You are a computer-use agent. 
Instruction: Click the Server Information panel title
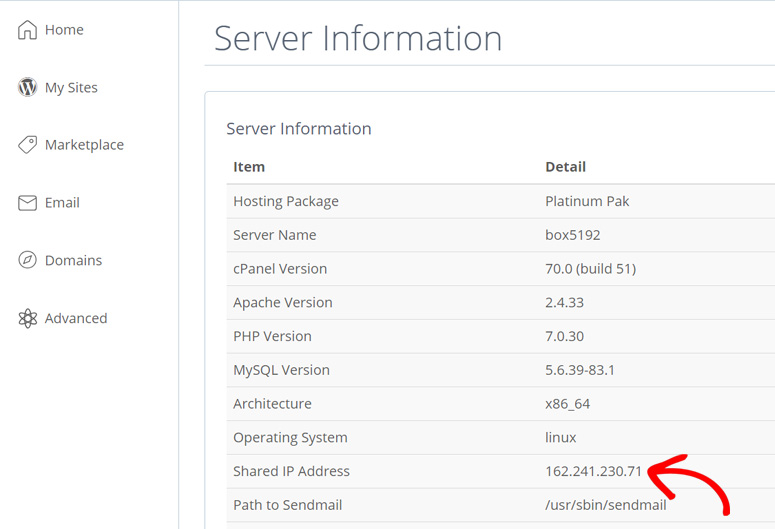299,129
